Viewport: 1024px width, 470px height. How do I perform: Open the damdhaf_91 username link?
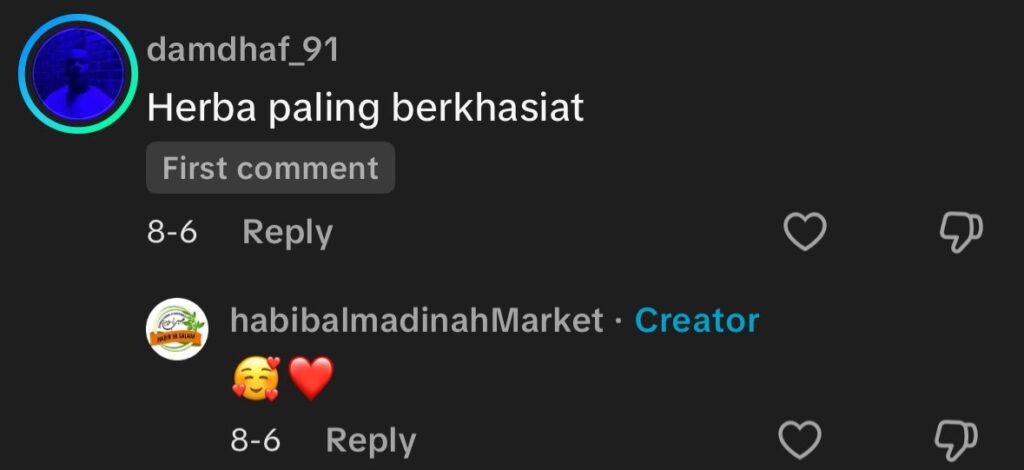(243, 50)
